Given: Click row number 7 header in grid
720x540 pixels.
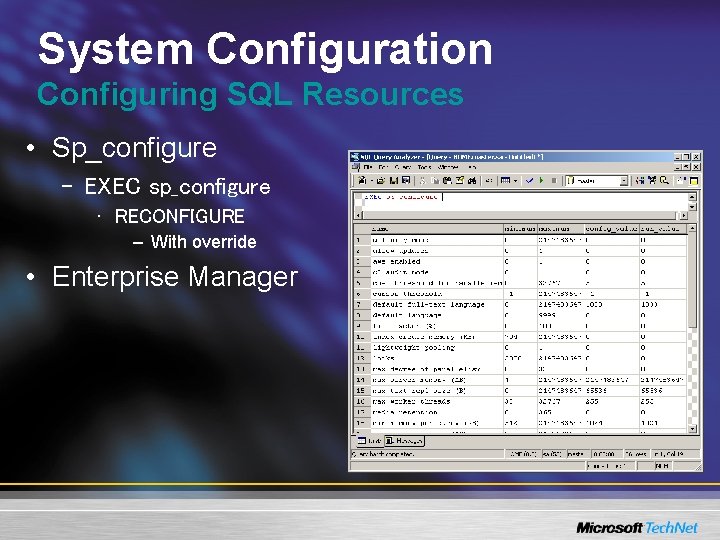Looking at the screenshot, I should (x=362, y=304).
